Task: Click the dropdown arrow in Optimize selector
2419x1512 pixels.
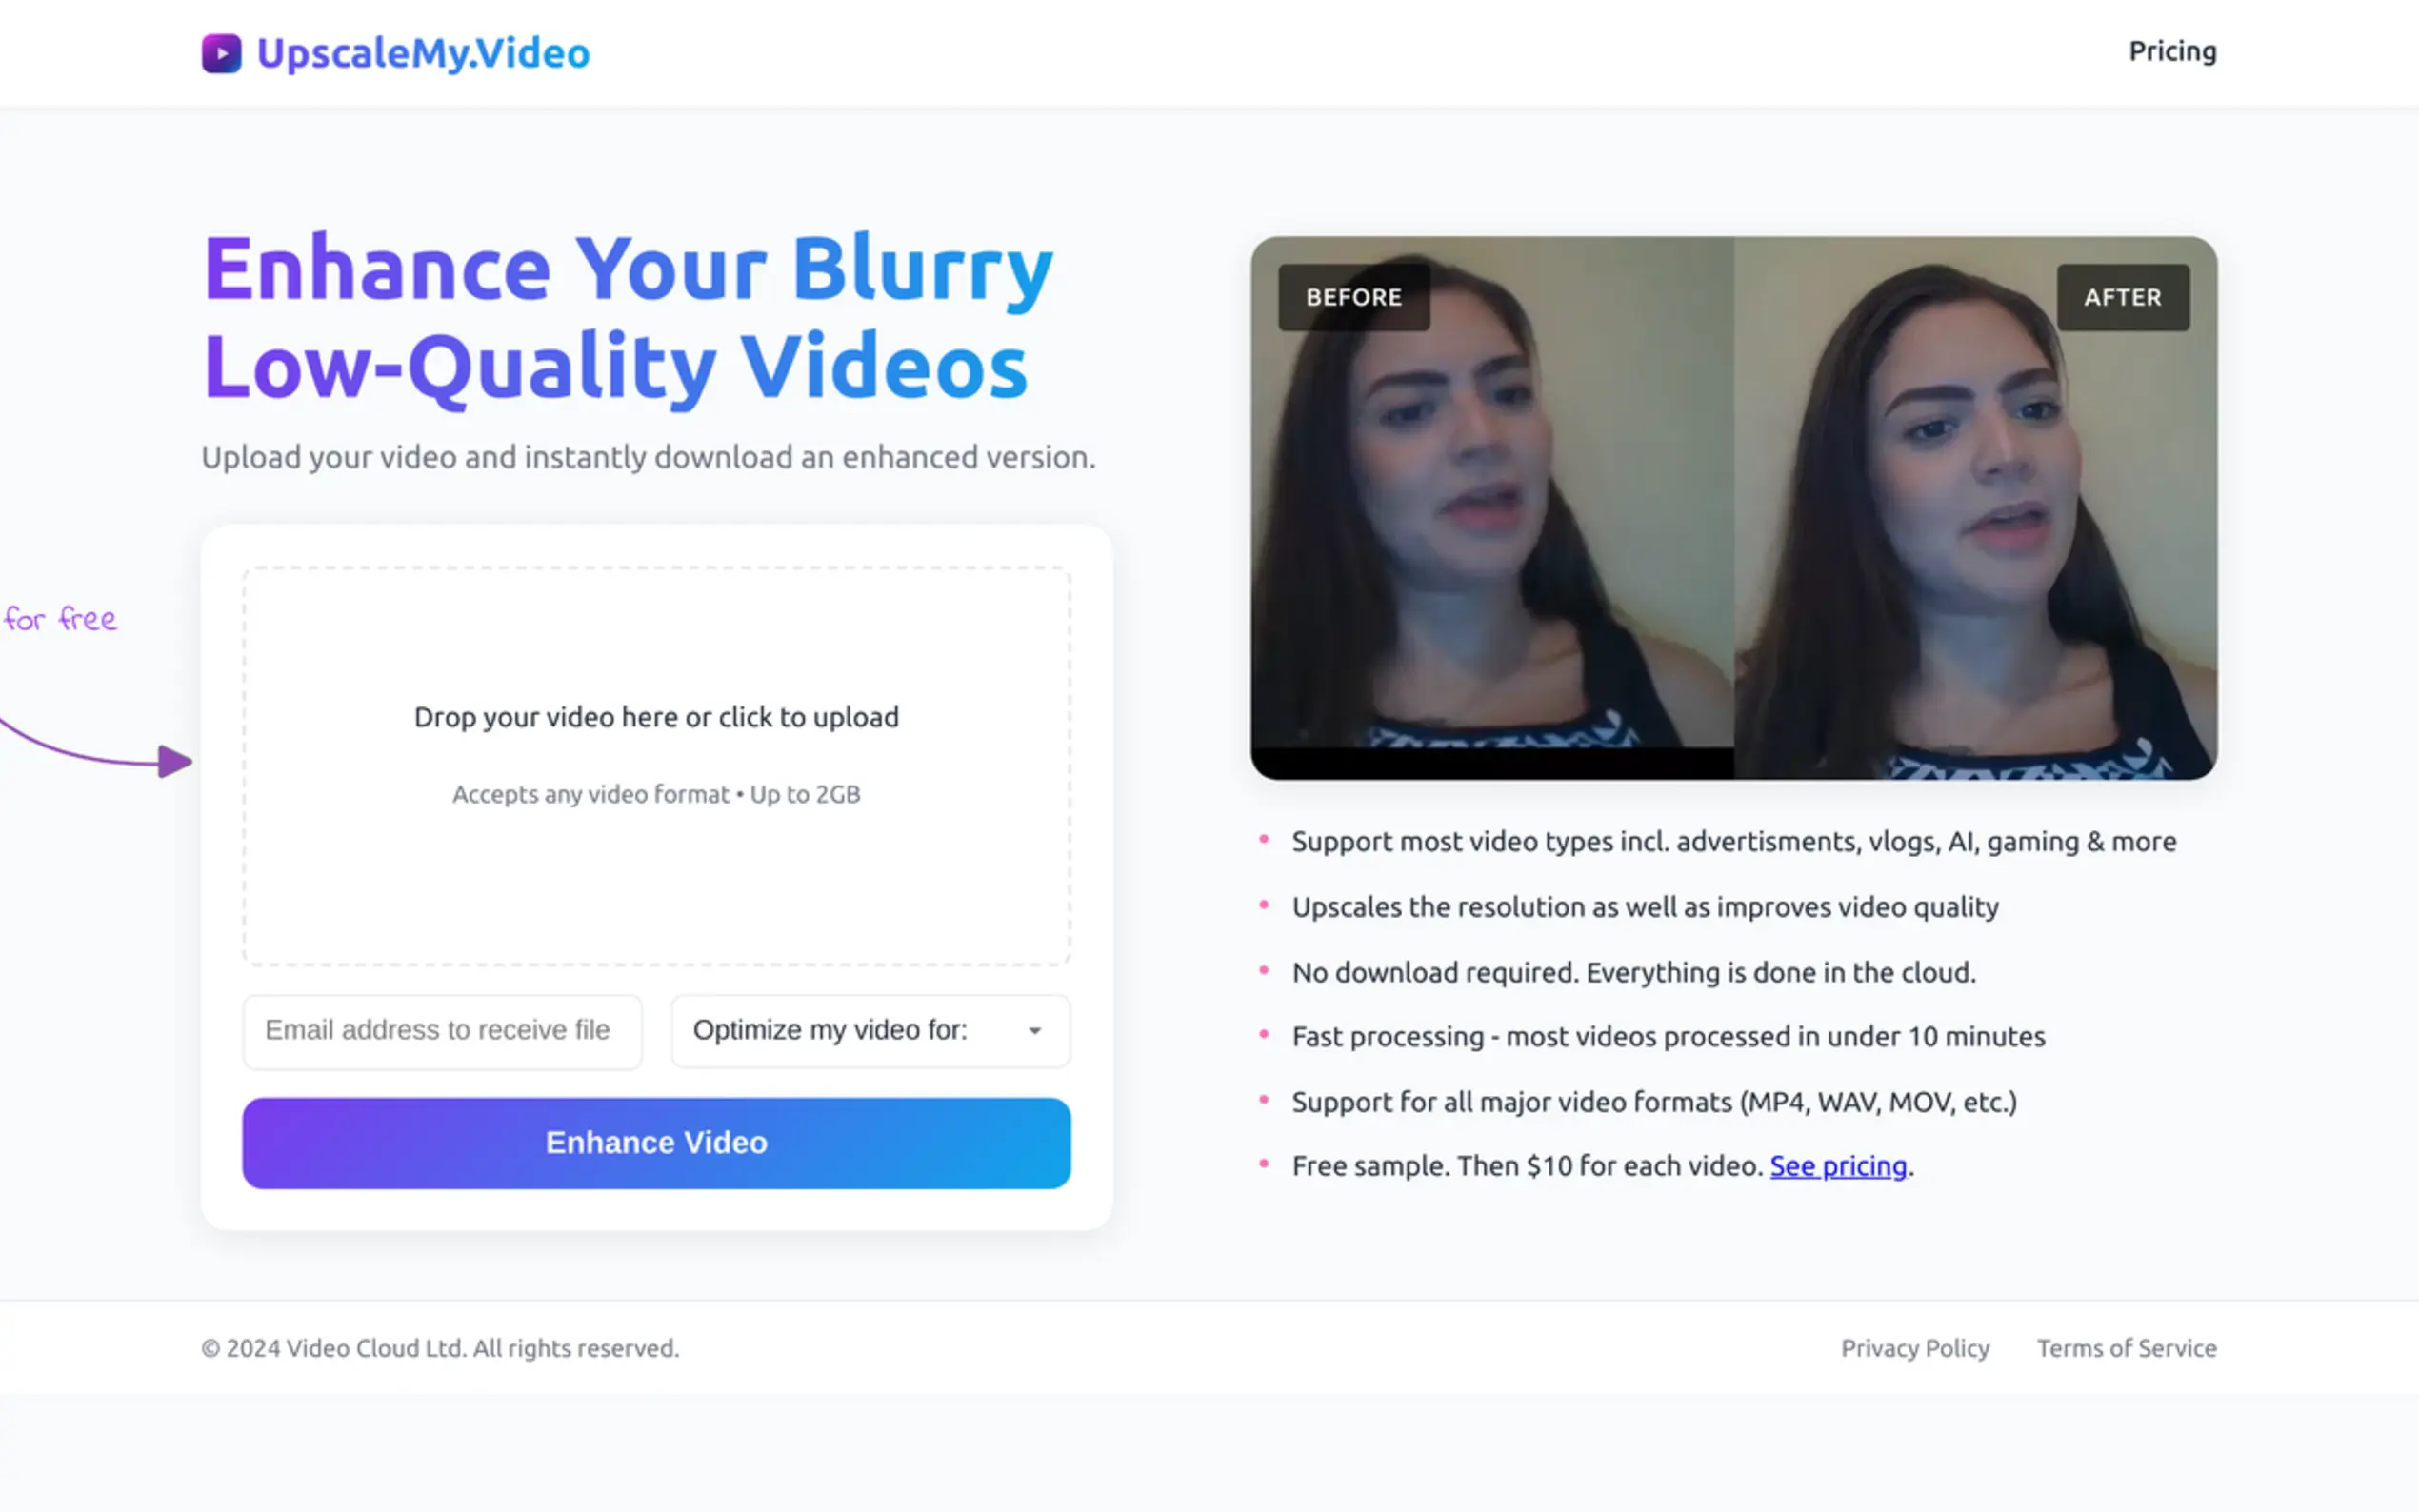Action: tap(1035, 1031)
